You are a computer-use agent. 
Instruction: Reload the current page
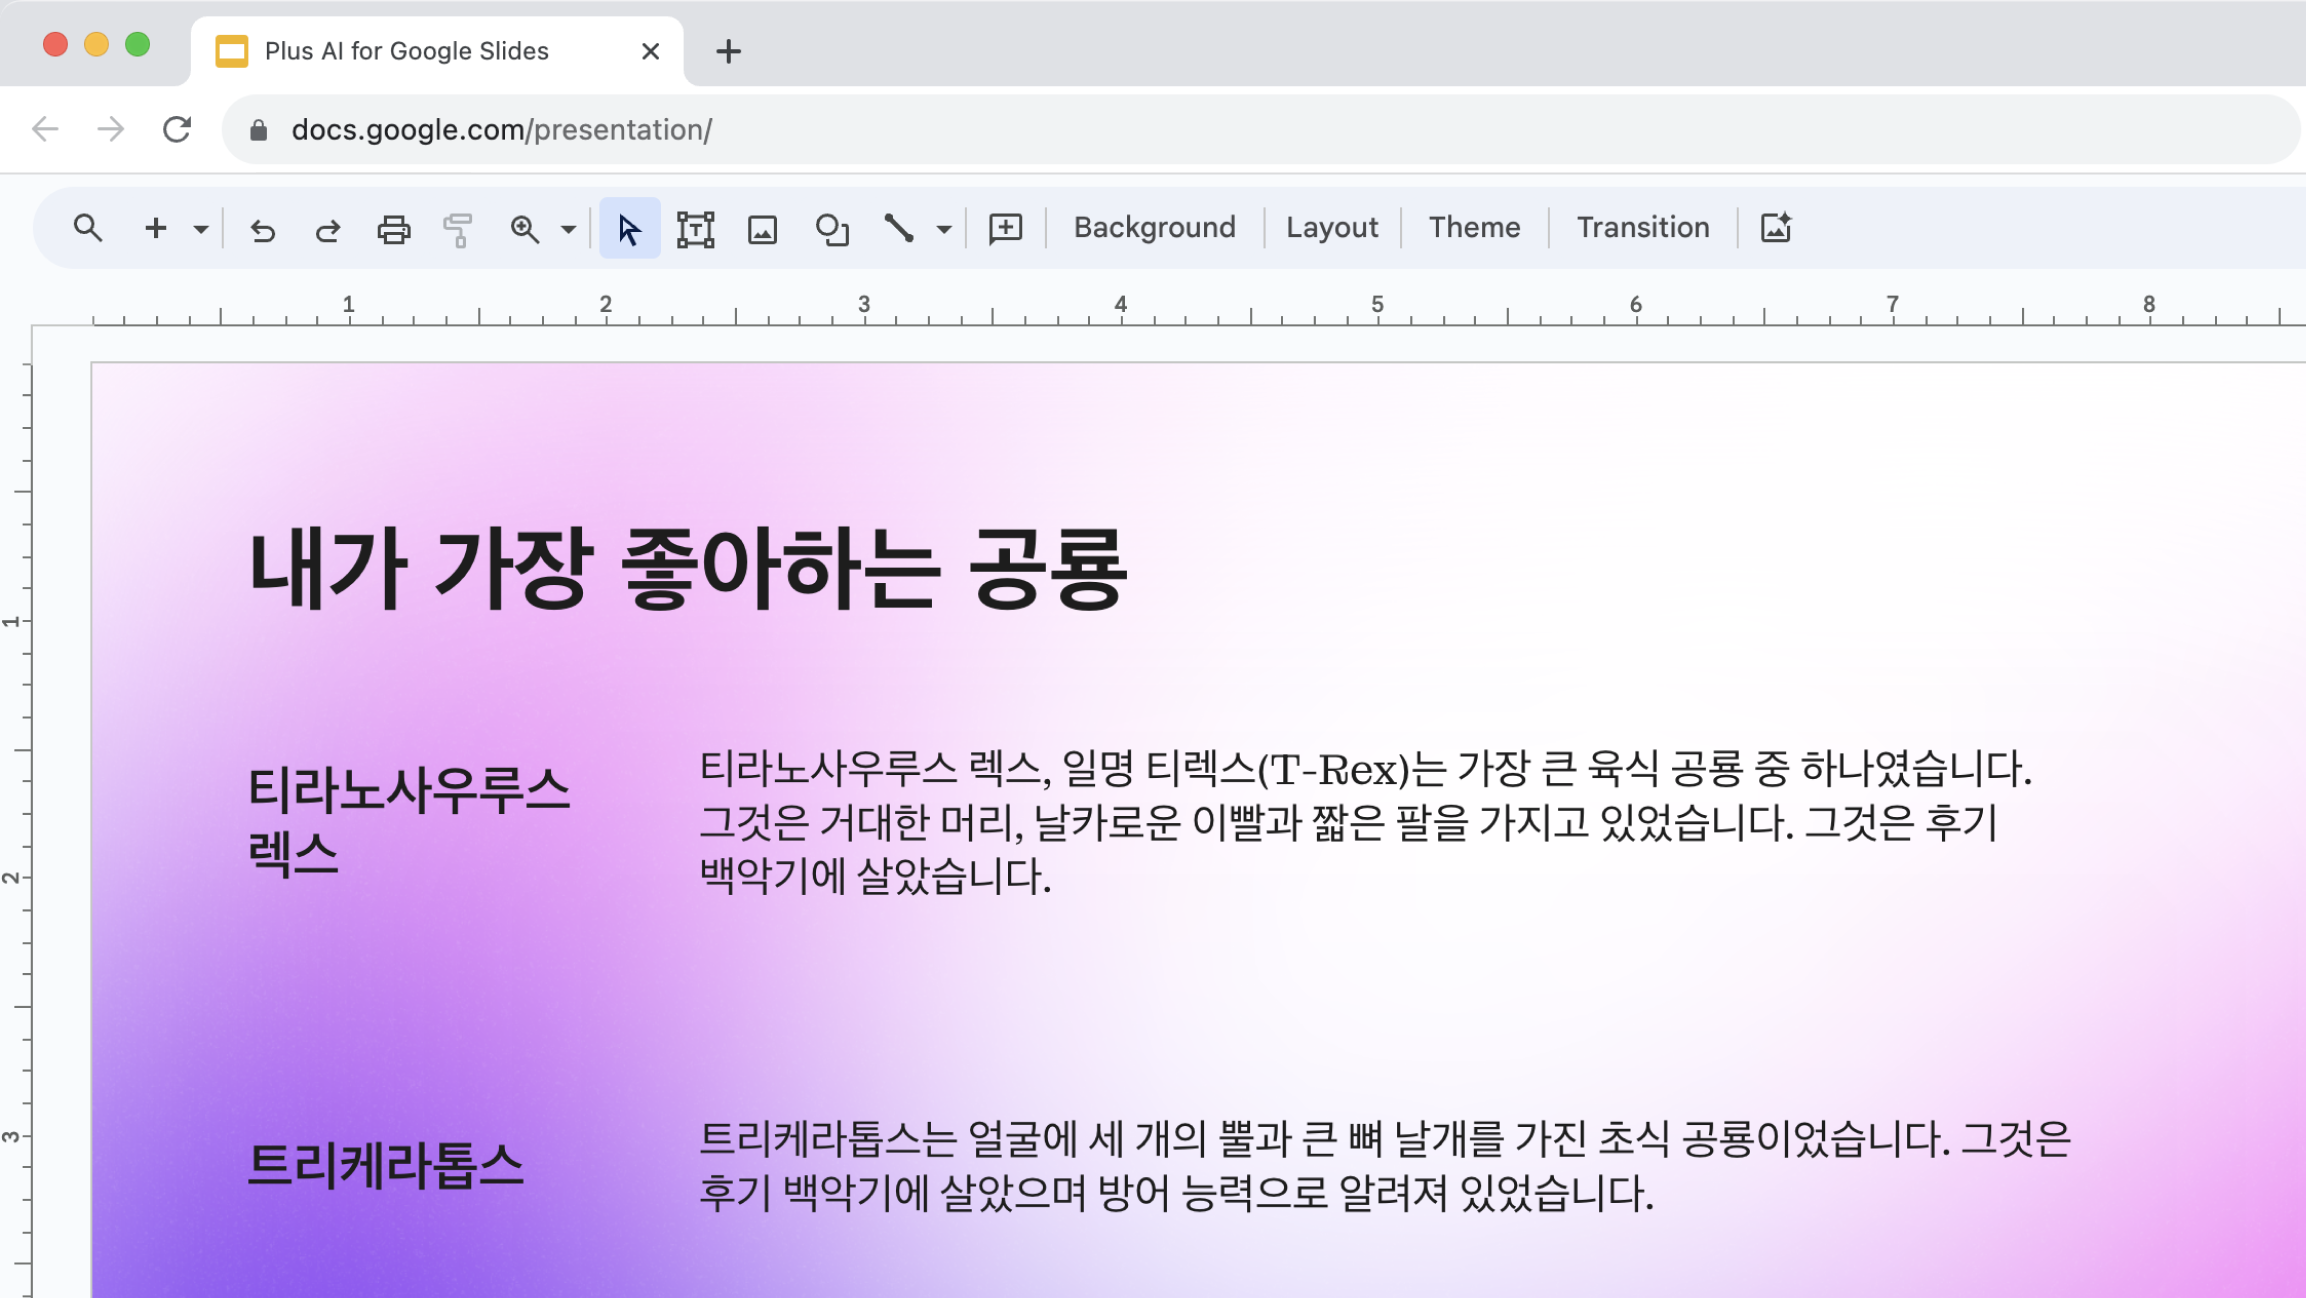point(177,128)
